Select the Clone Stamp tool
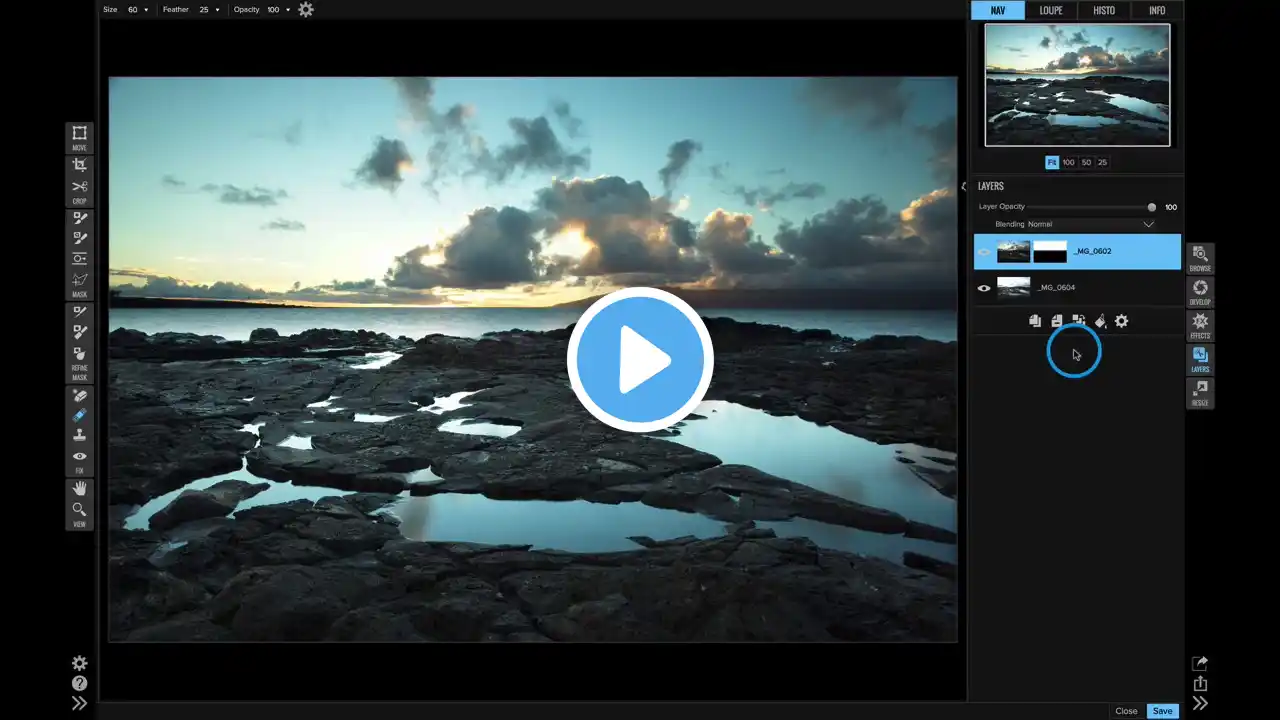1280x720 pixels. pyautogui.click(x=79, y=435)
